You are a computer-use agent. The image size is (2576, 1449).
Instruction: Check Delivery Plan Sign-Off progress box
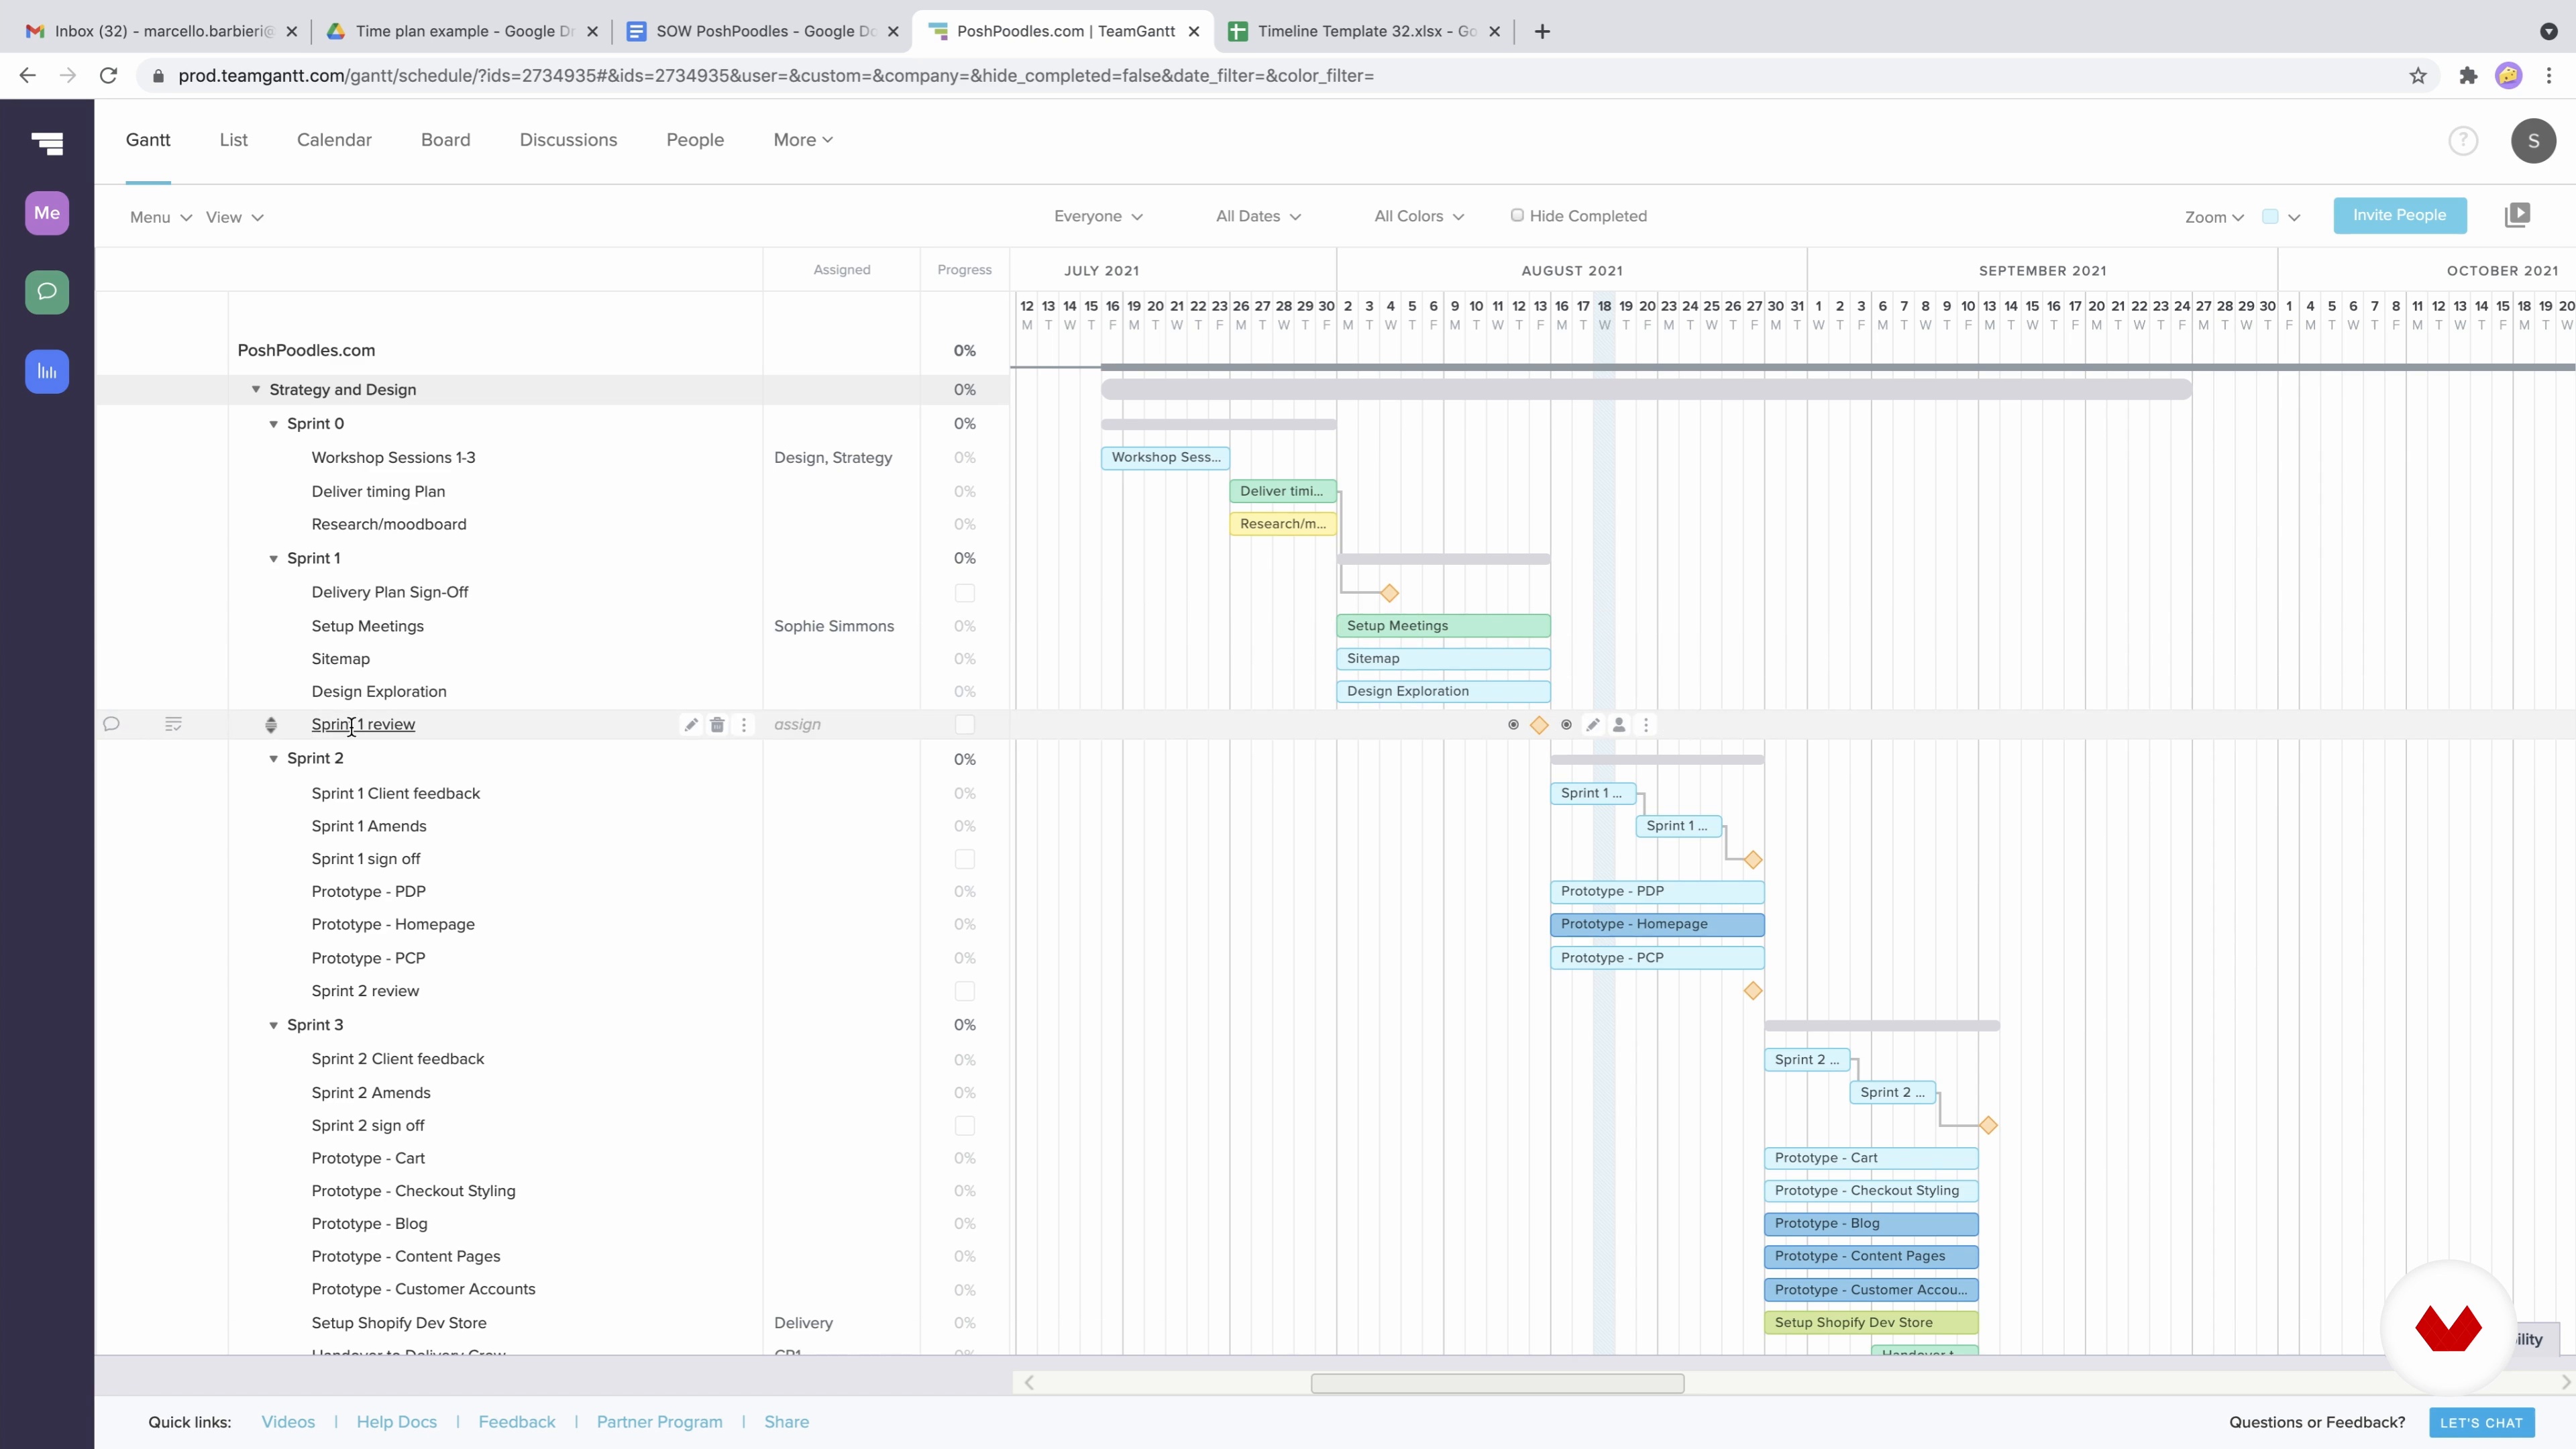pos(964,593)
